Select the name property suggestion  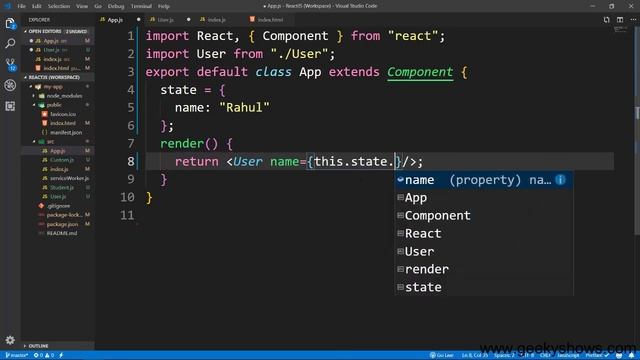484,180
